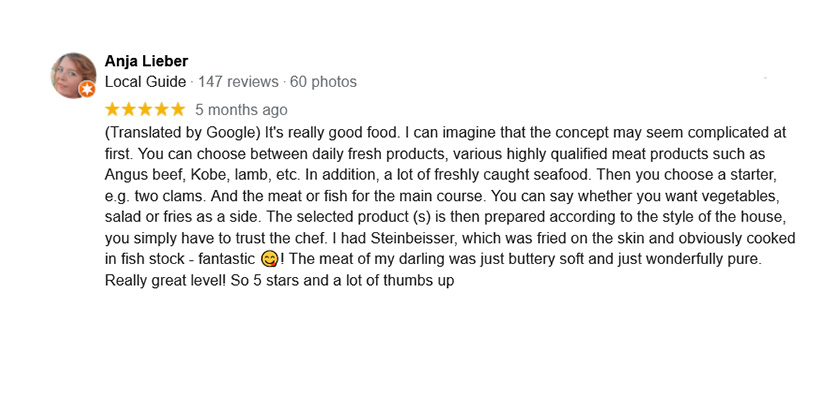Viewport: 840px width, 400px height.
Task: Click the Translated by Google note
Action: click(183, 133)
